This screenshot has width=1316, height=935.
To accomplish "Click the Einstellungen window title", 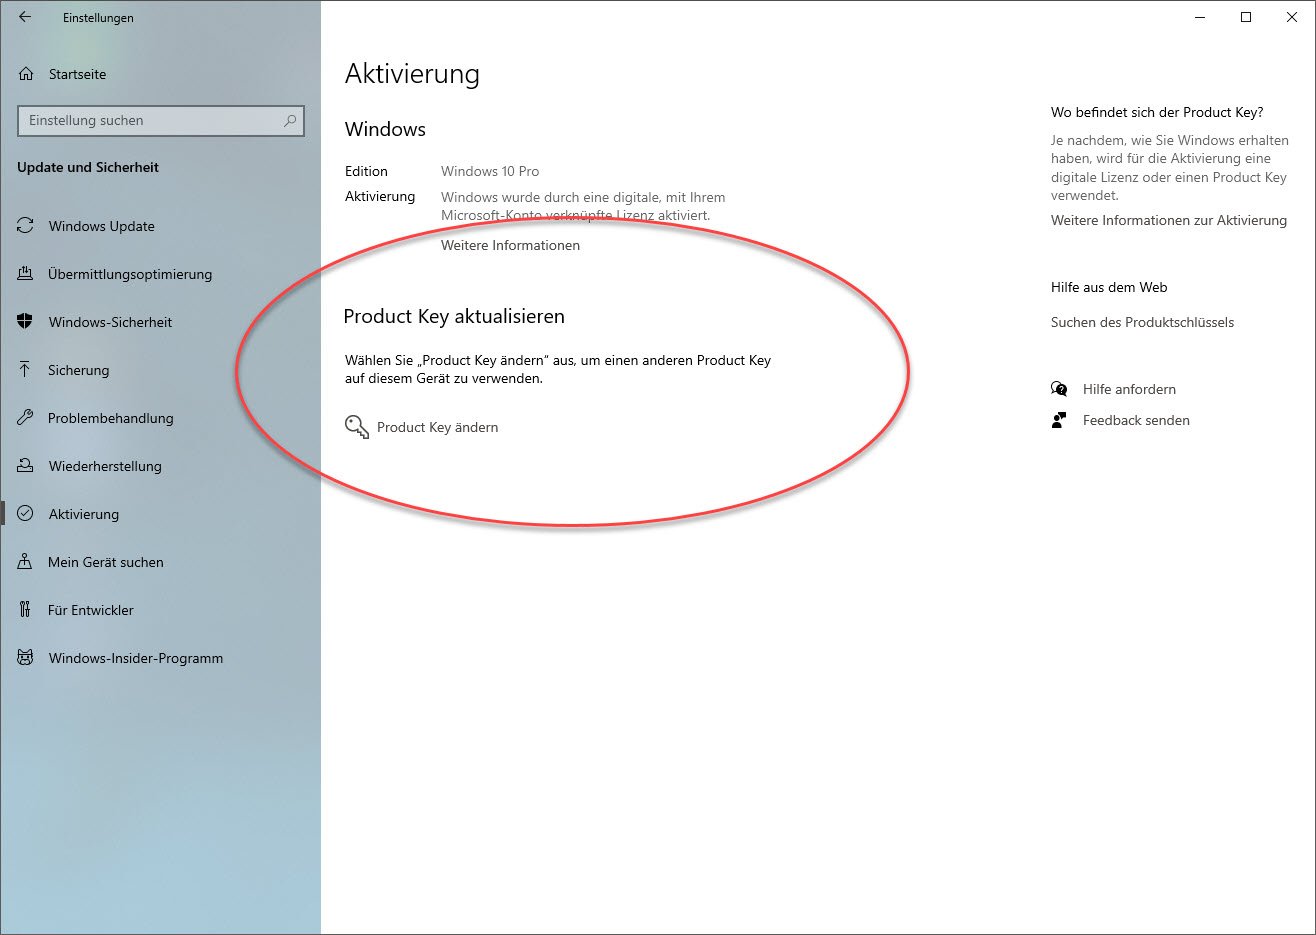I will pos(98,18).
